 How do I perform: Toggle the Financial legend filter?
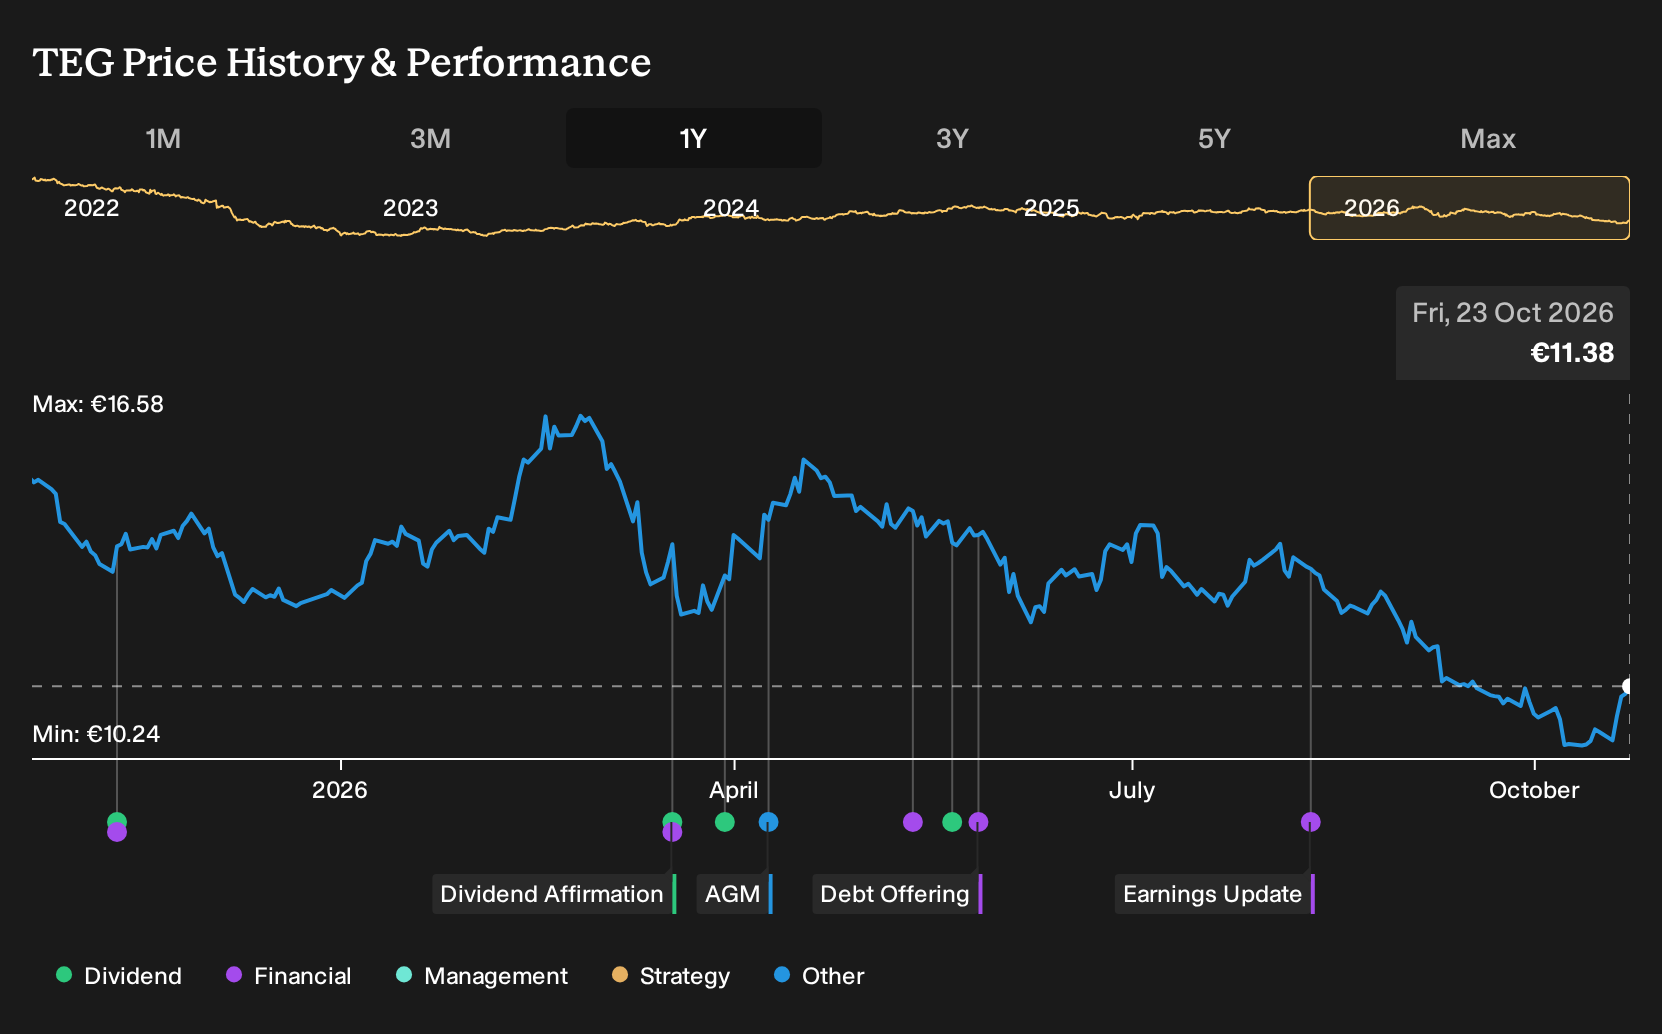[x=289, y=976]
